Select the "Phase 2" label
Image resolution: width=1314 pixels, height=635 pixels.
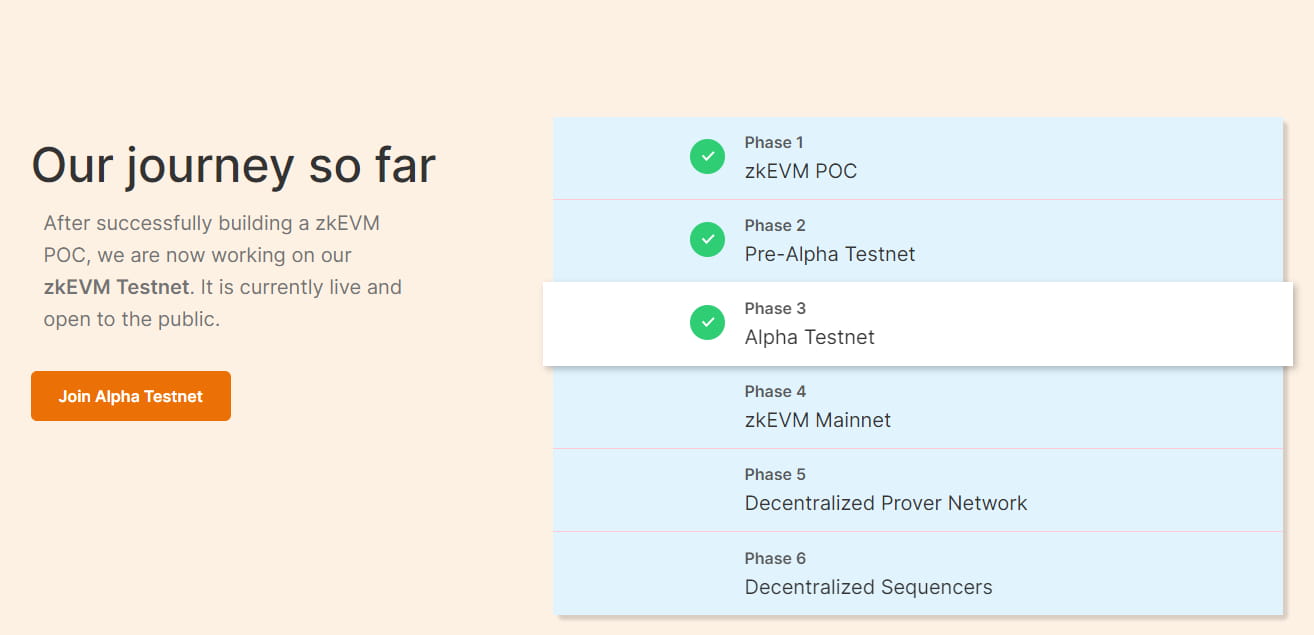click(x=775, y=226)
